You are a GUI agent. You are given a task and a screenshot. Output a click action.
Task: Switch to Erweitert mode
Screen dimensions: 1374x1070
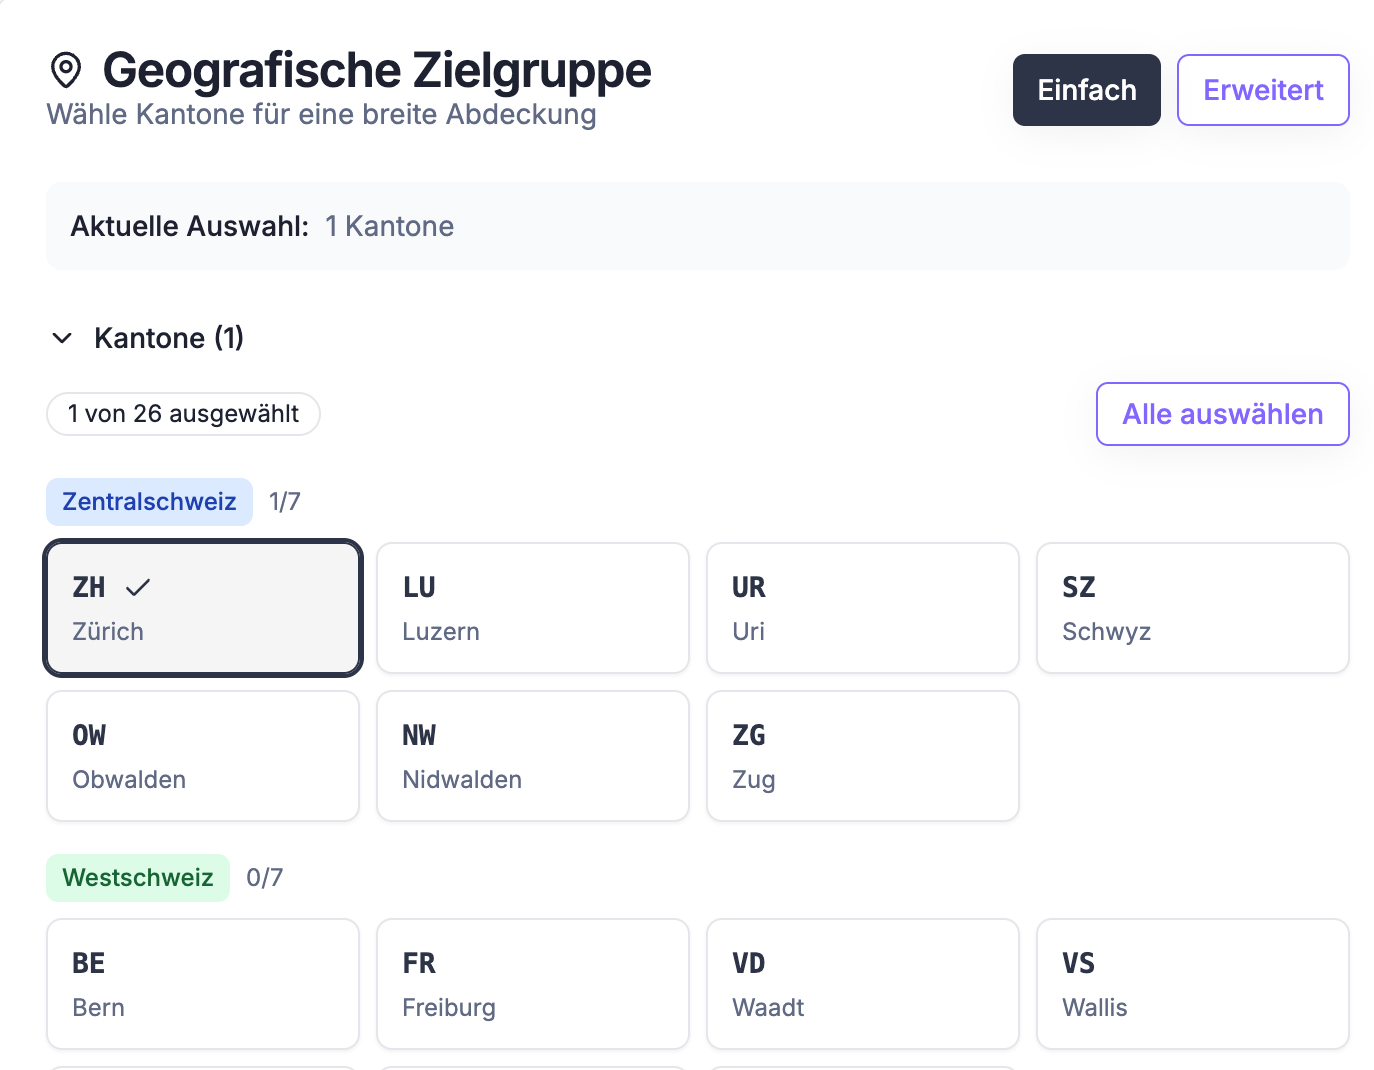click(x=1262, y=90)
